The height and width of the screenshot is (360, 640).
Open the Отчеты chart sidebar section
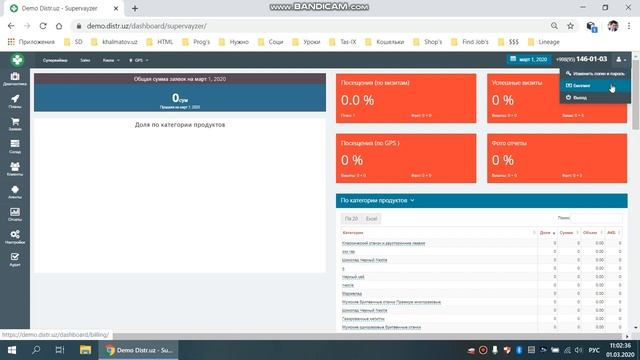[15, 214]
